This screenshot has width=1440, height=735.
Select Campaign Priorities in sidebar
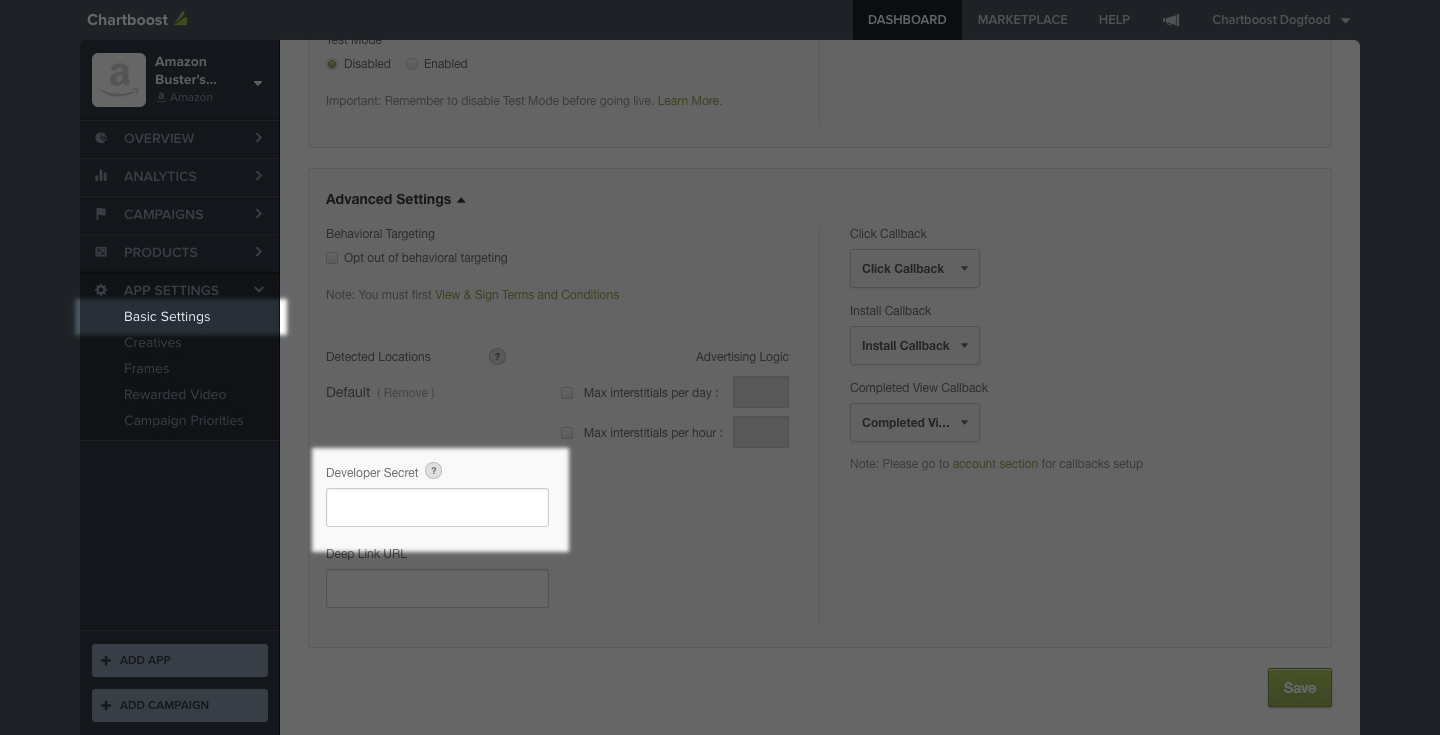[x=184, y=420]
